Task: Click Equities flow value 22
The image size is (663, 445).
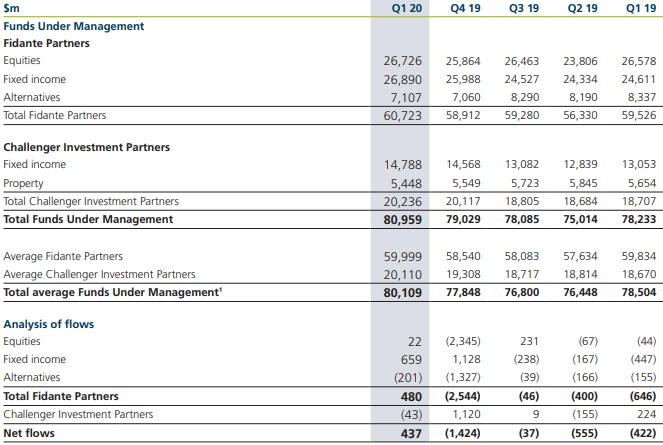Action: coord(415,342)
